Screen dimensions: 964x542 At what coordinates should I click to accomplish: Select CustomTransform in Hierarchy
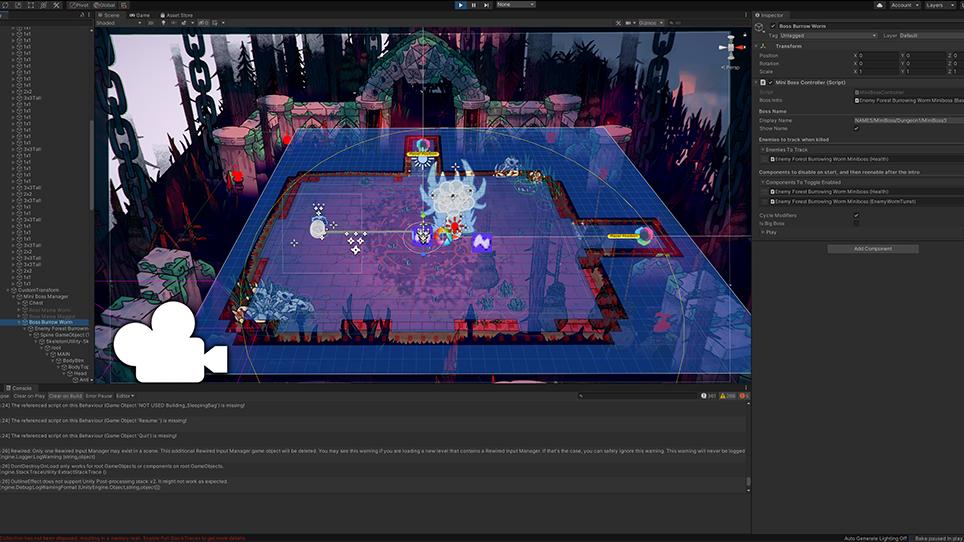point(38,290)
